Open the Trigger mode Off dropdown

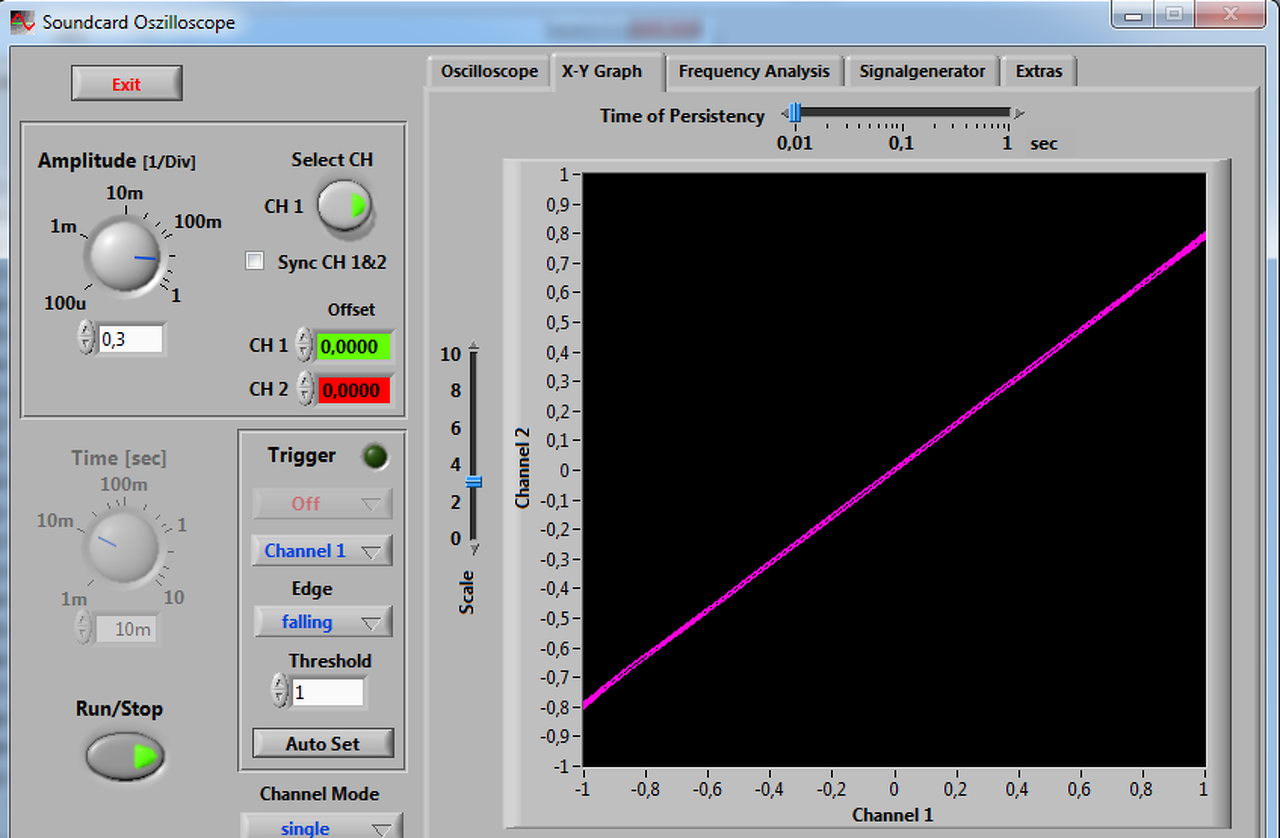coord(322,503)
